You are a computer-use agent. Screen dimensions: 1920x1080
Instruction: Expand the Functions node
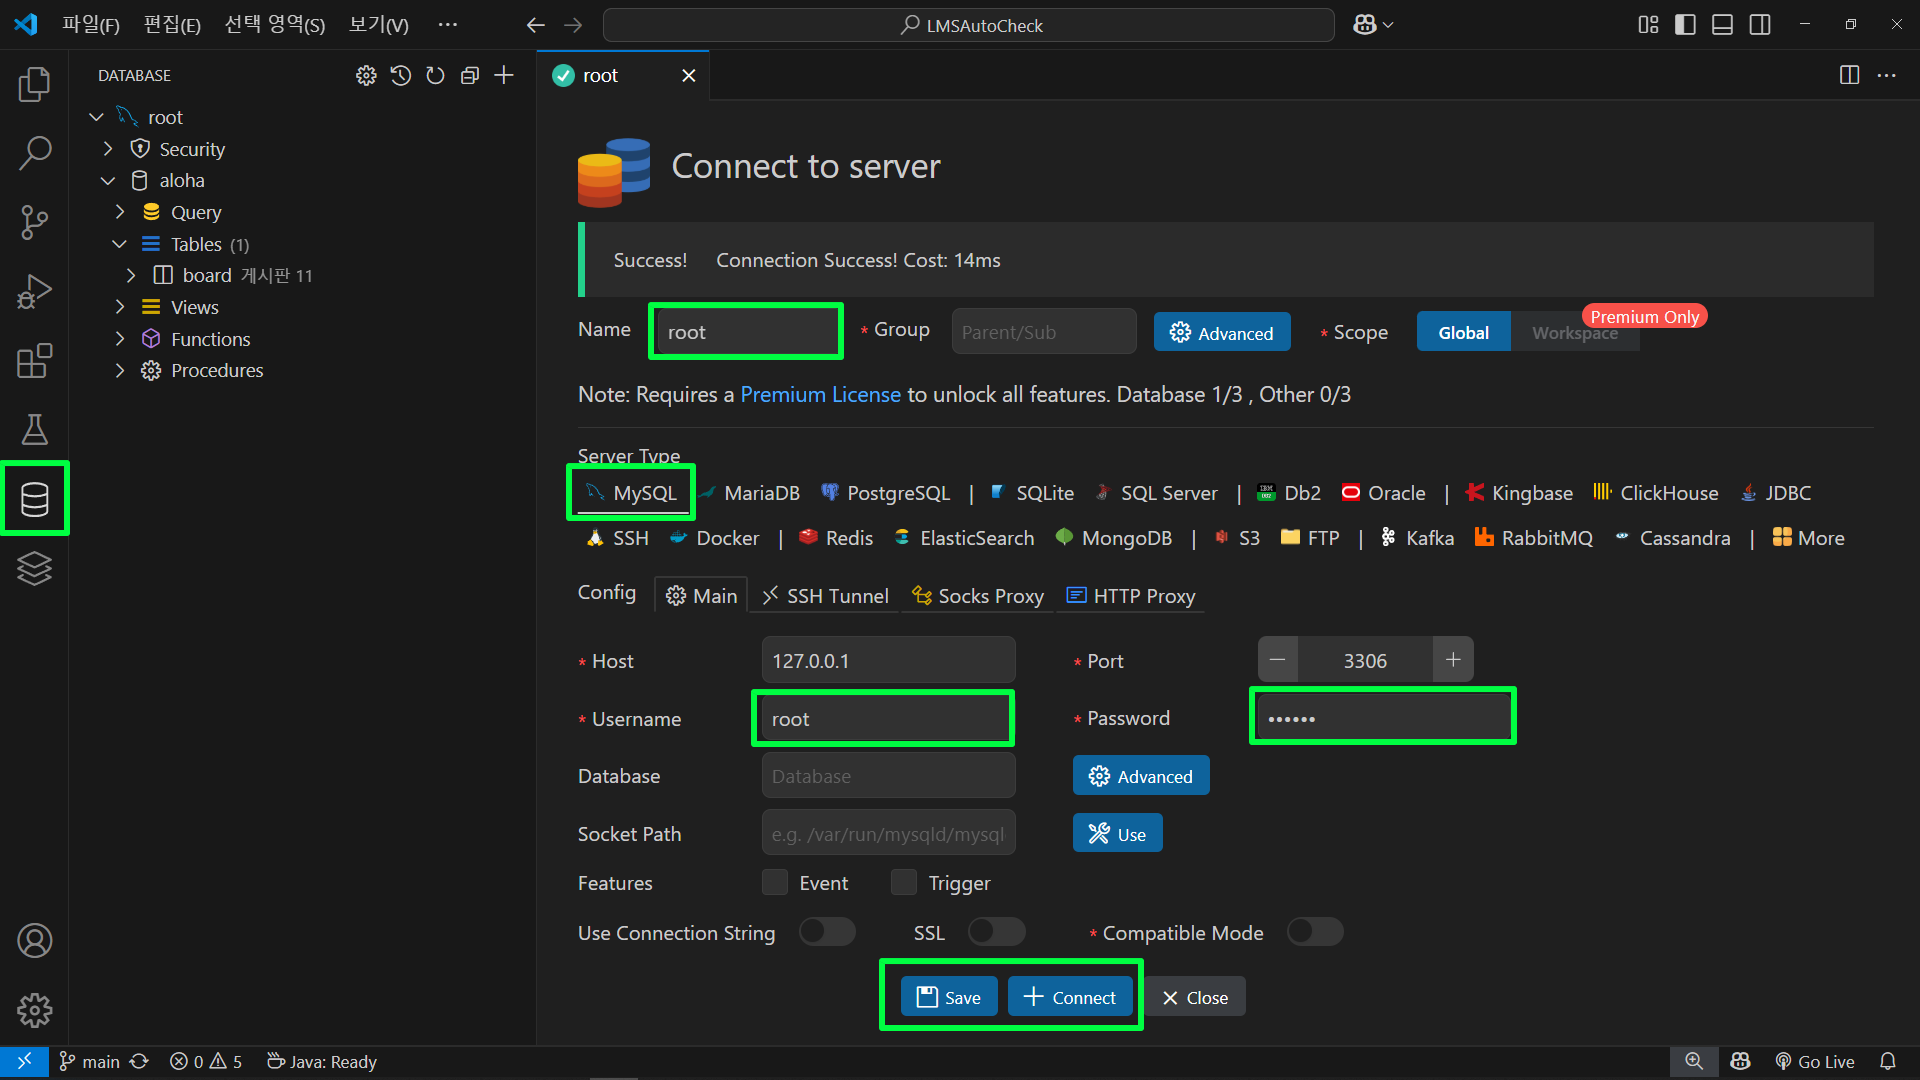120,339
